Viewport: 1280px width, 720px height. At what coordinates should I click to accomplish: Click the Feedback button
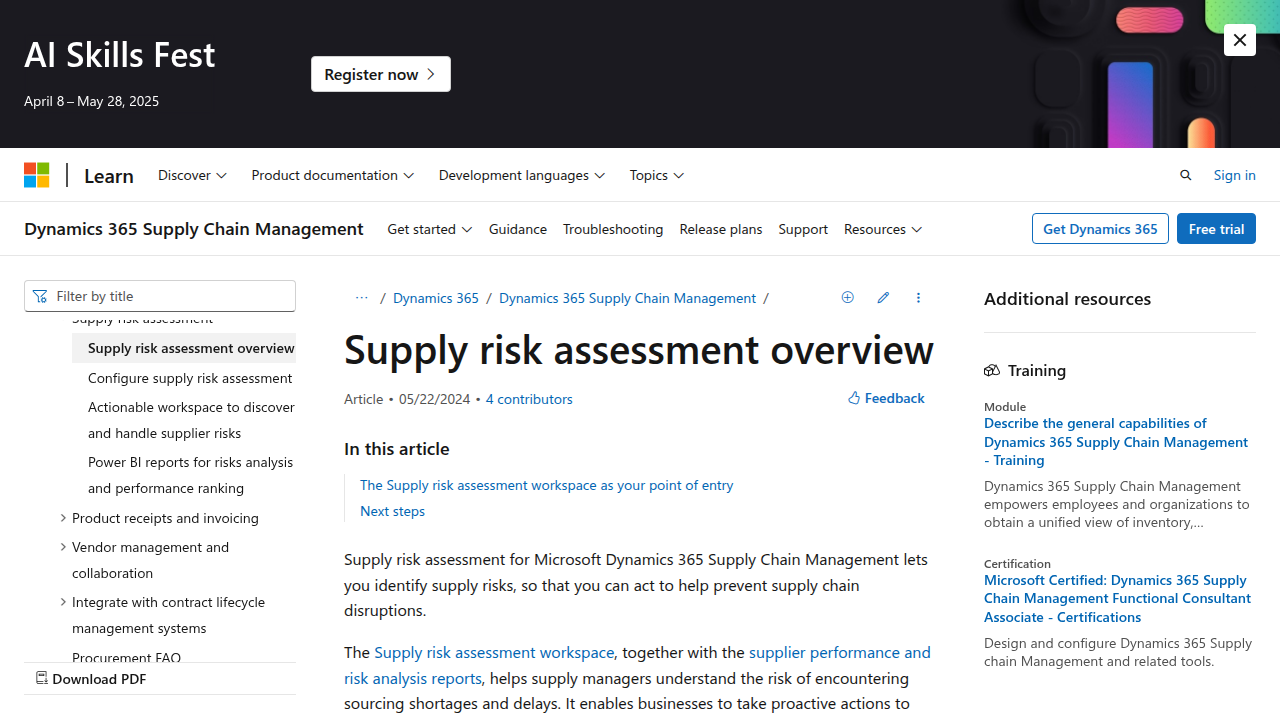886,398
